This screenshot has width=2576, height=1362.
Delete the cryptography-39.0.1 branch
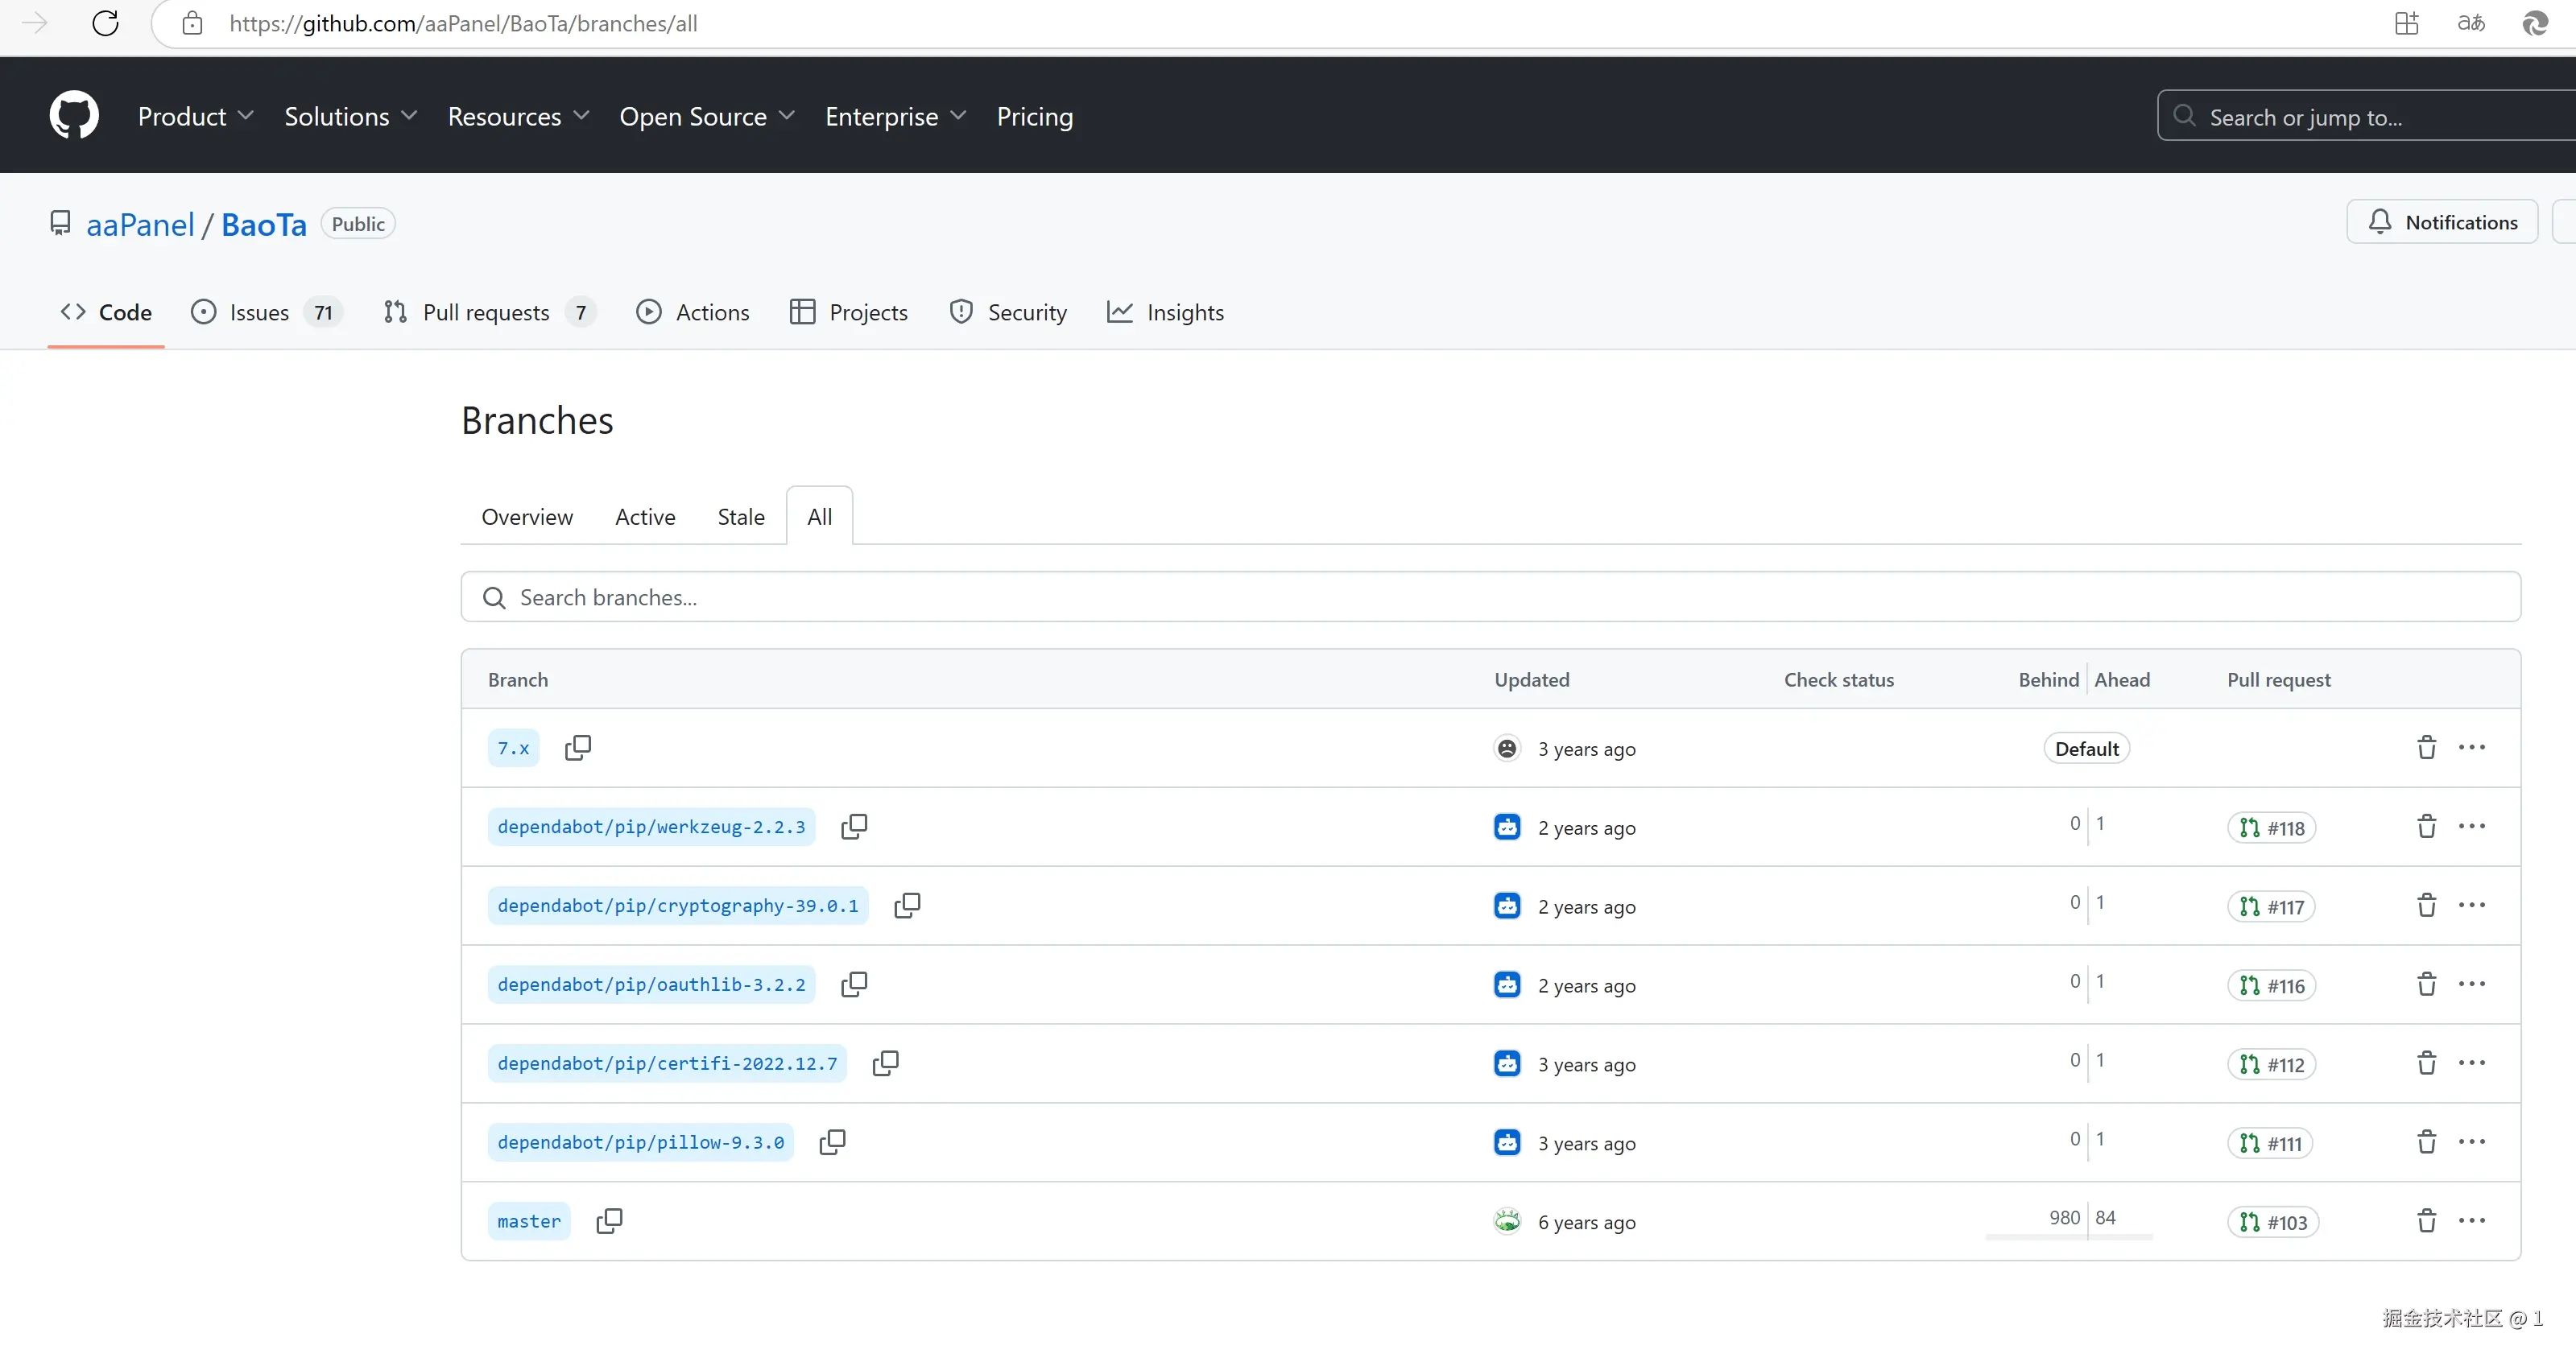2426,905
